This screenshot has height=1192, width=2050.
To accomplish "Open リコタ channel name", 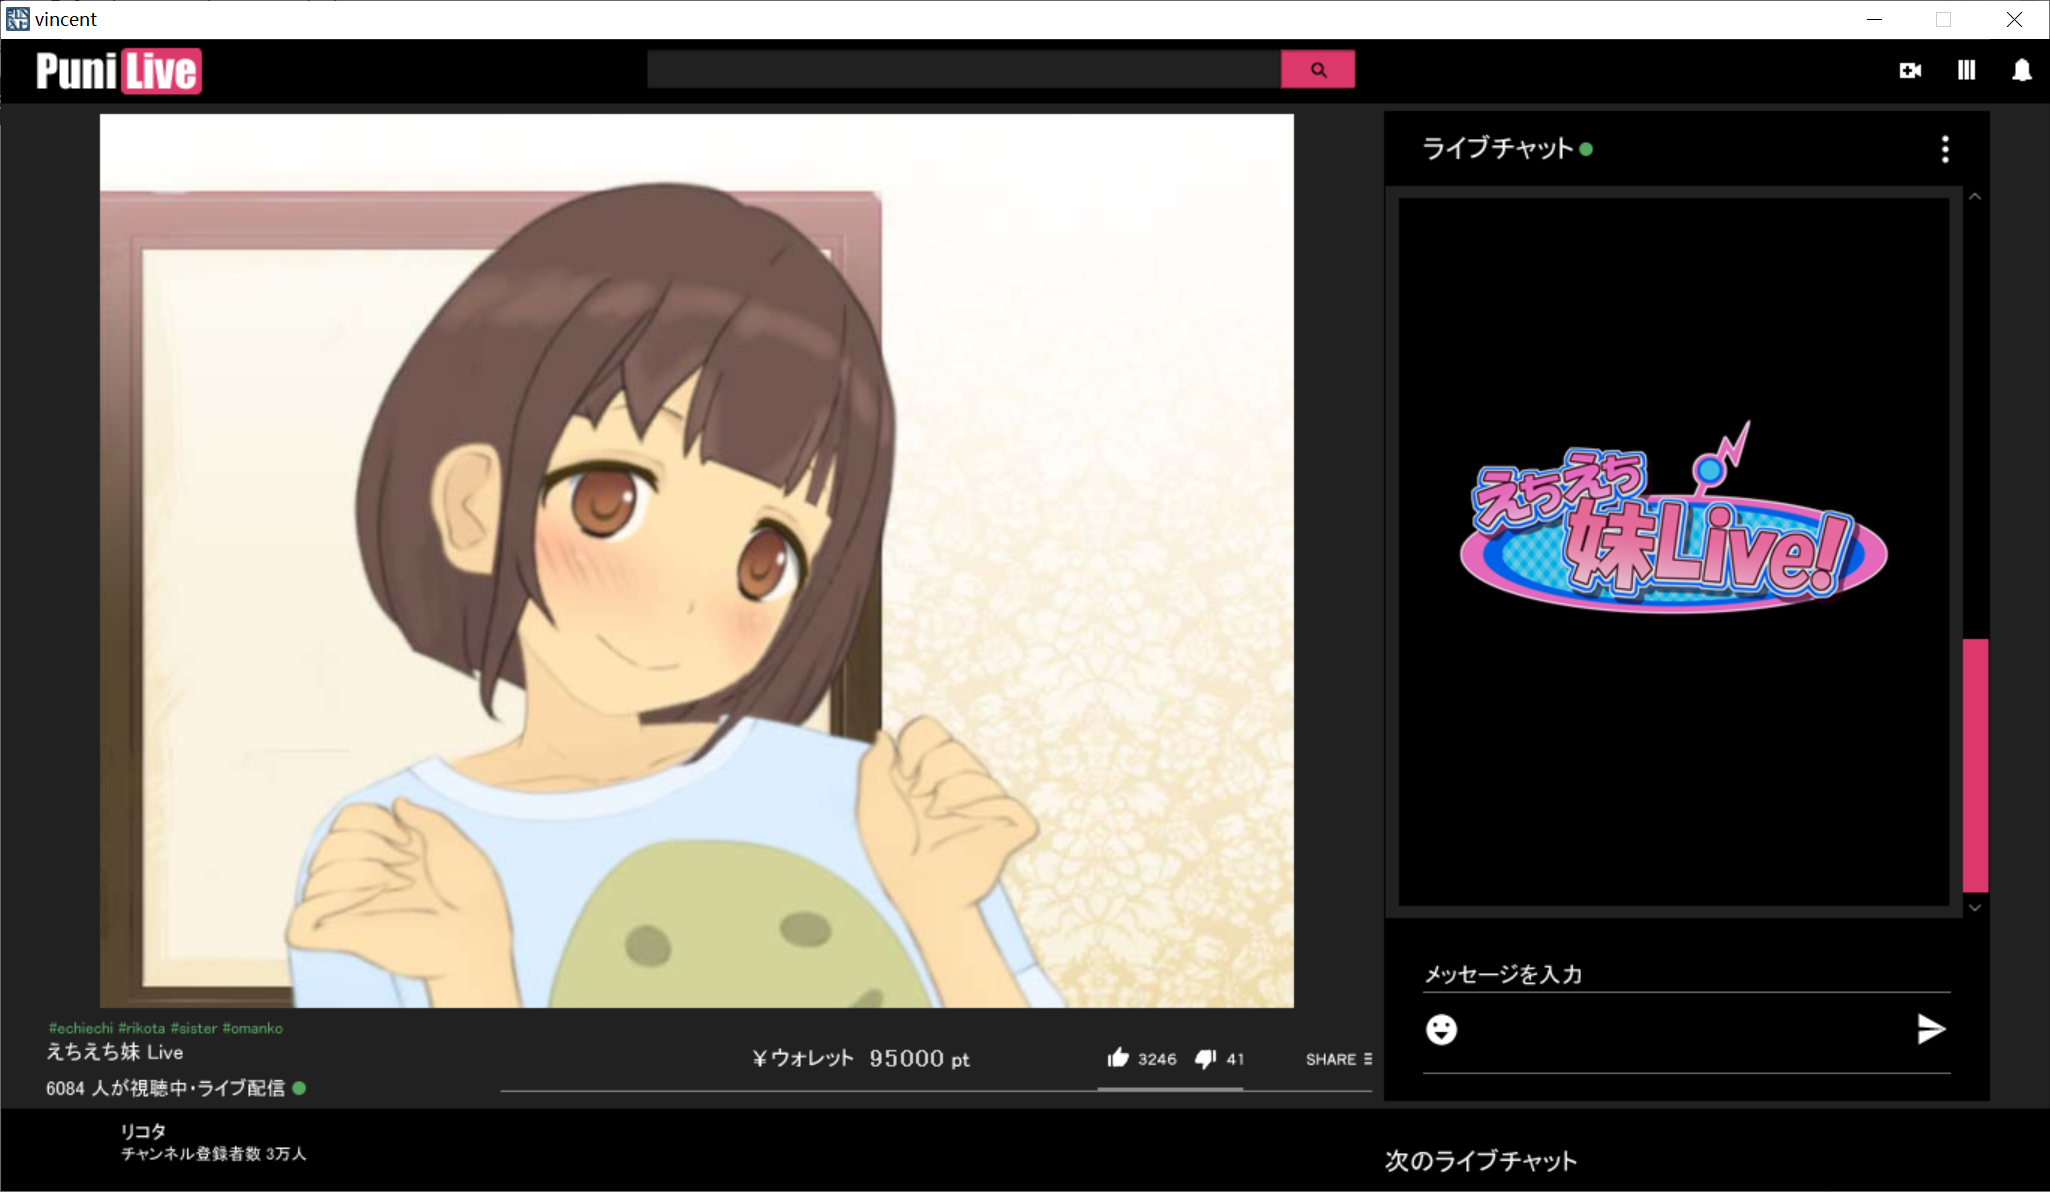I will point(143,1131).
